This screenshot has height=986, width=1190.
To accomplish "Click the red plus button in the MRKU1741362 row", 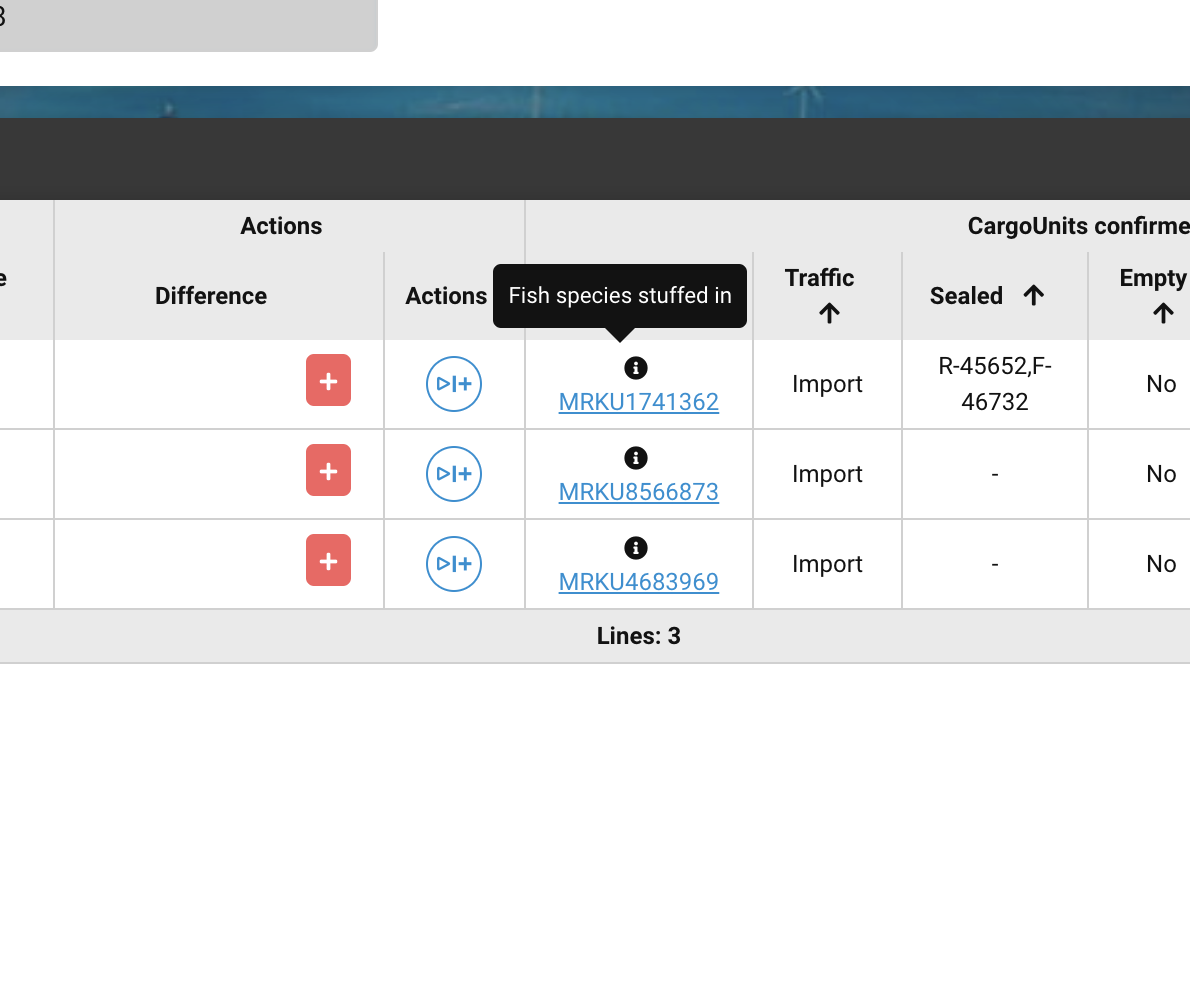I will point(328,380).
